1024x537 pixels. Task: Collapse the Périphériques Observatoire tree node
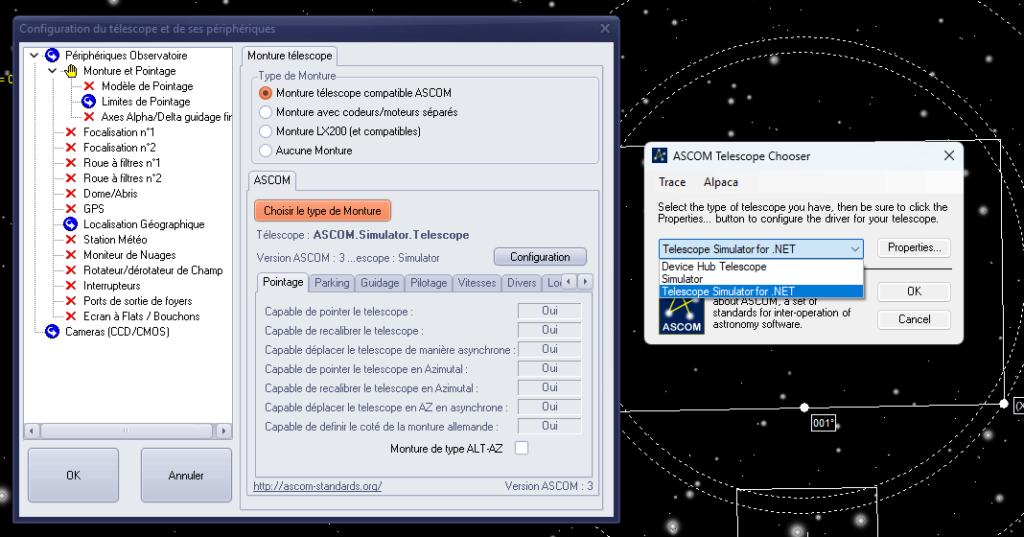34,56
